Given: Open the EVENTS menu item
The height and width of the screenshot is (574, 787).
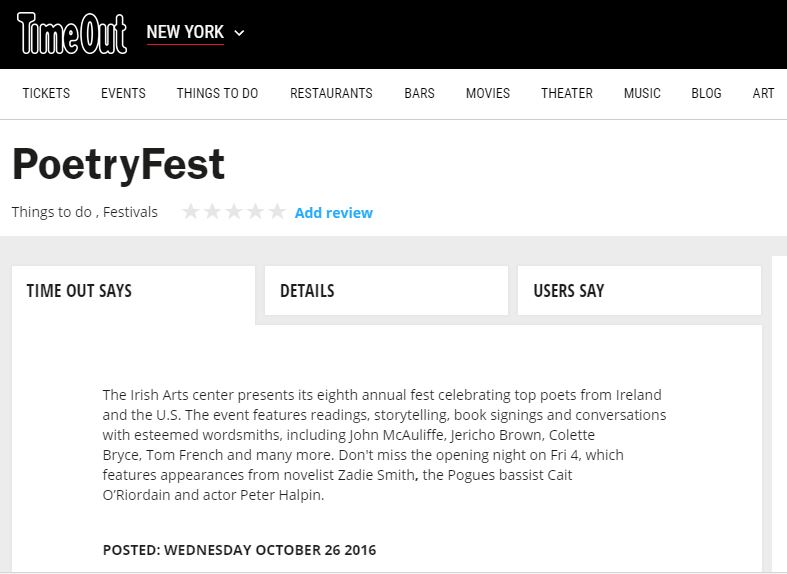Looking at the screenshot, I should coord(123,93).
